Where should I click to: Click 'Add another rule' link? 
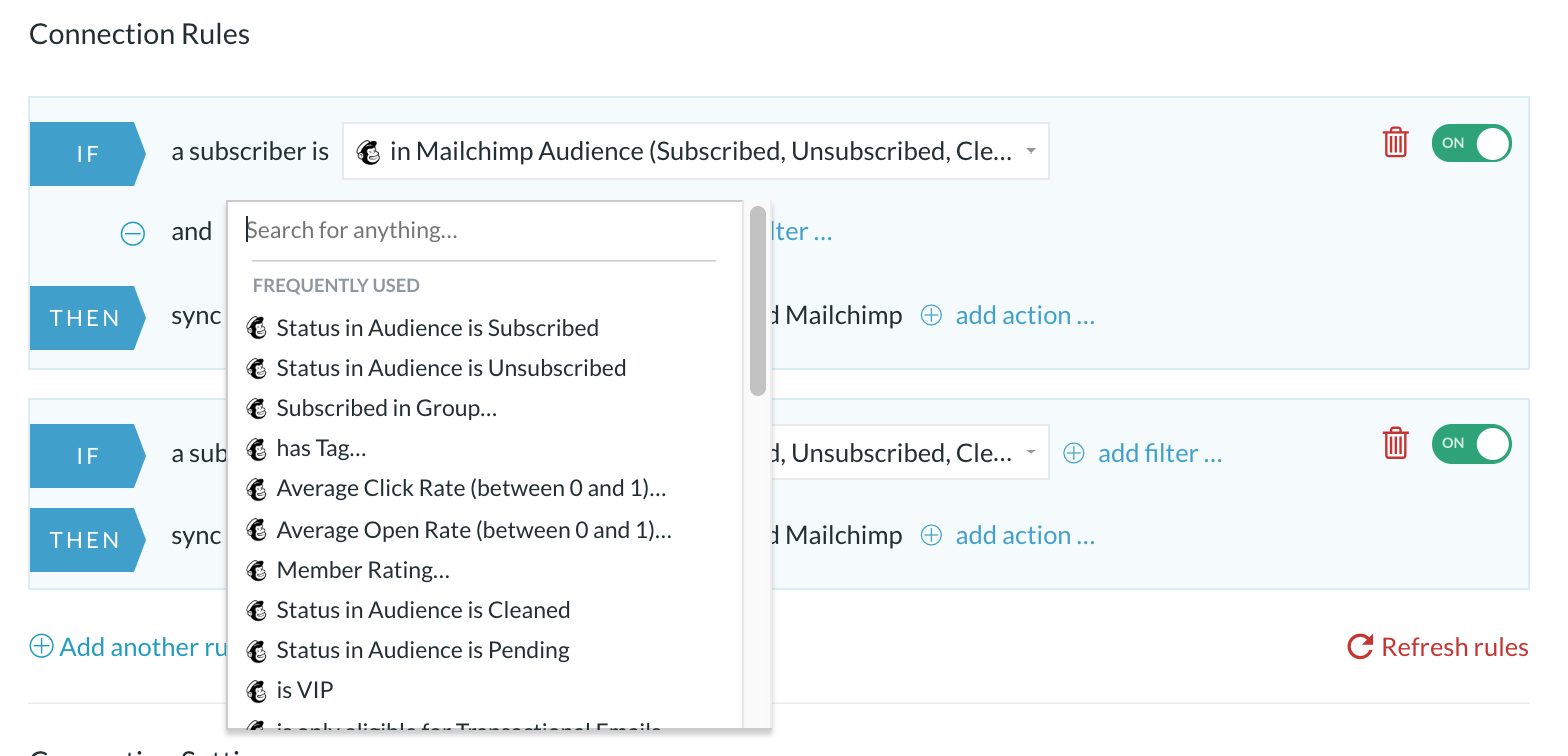pos(145,647)
